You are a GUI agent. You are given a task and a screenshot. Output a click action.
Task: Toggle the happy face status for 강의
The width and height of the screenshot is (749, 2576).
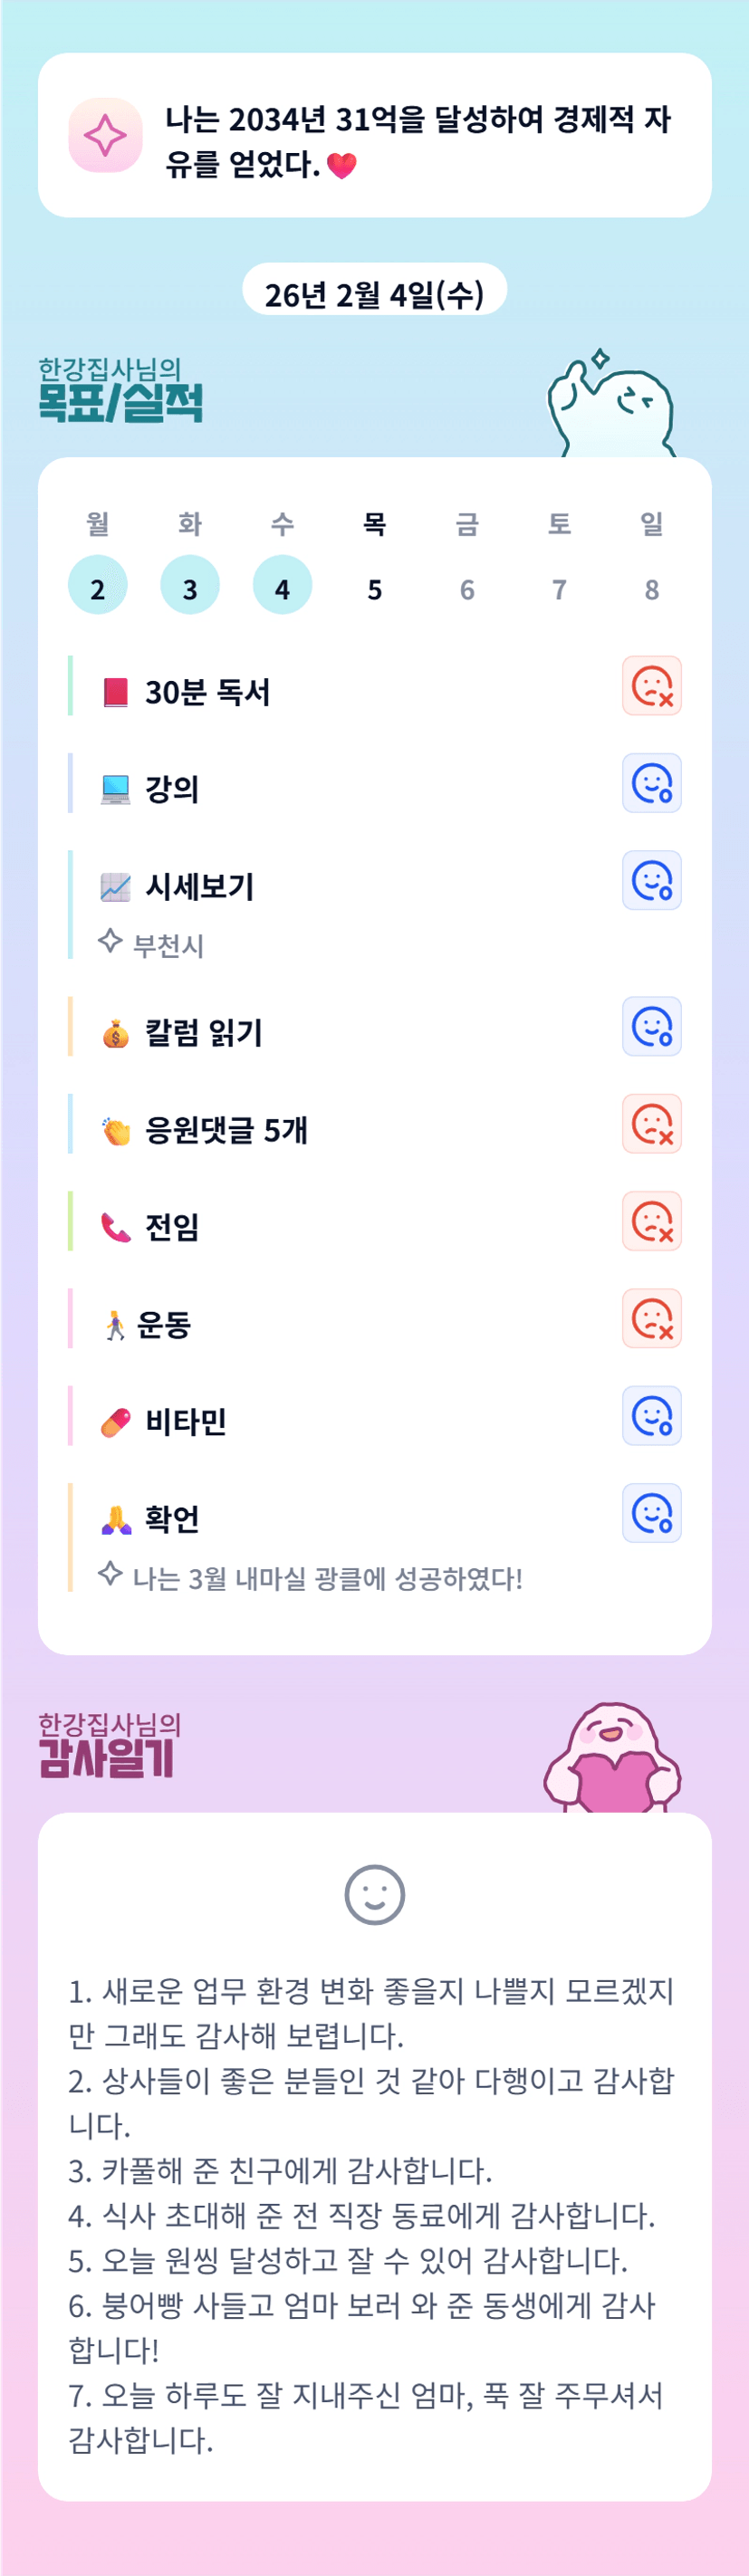652,783
